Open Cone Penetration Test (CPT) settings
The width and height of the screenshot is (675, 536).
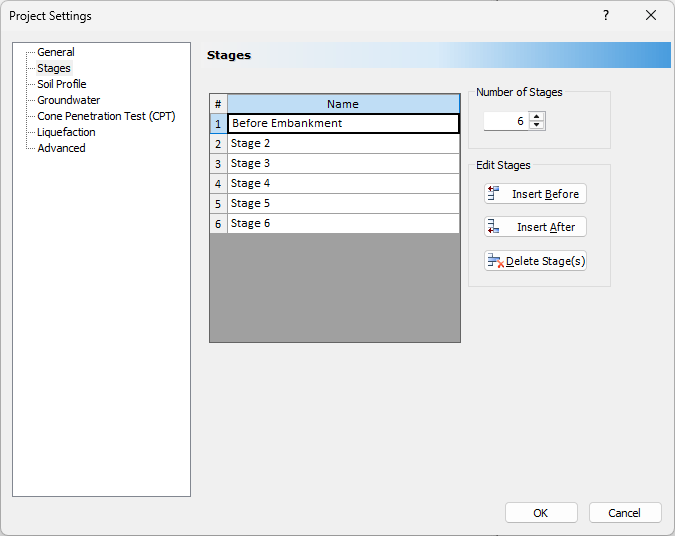[x=106, y=116]
